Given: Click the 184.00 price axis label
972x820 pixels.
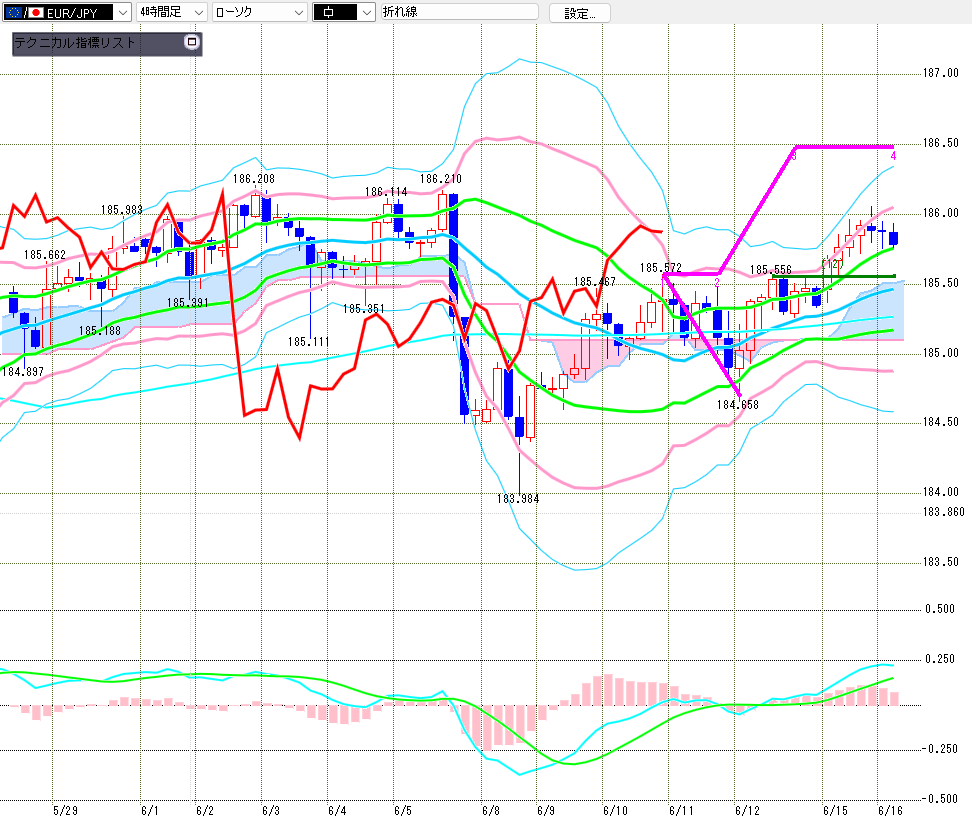Looking at the screenshot, I should click(941, 492).
